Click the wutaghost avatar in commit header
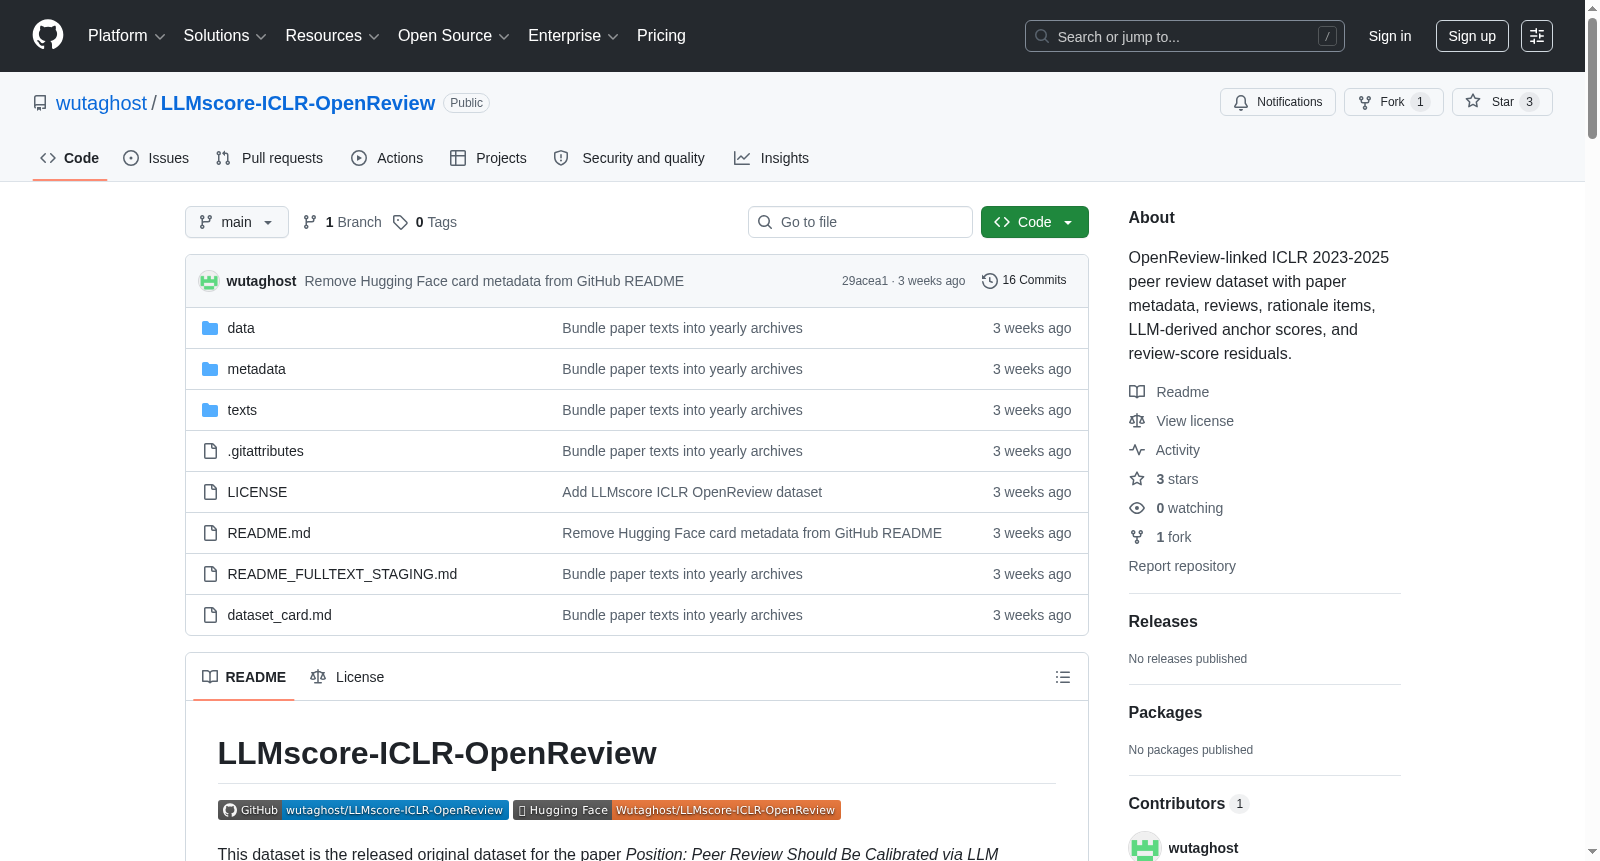This screenshot has height=861, width=1600. click(209, 281)
